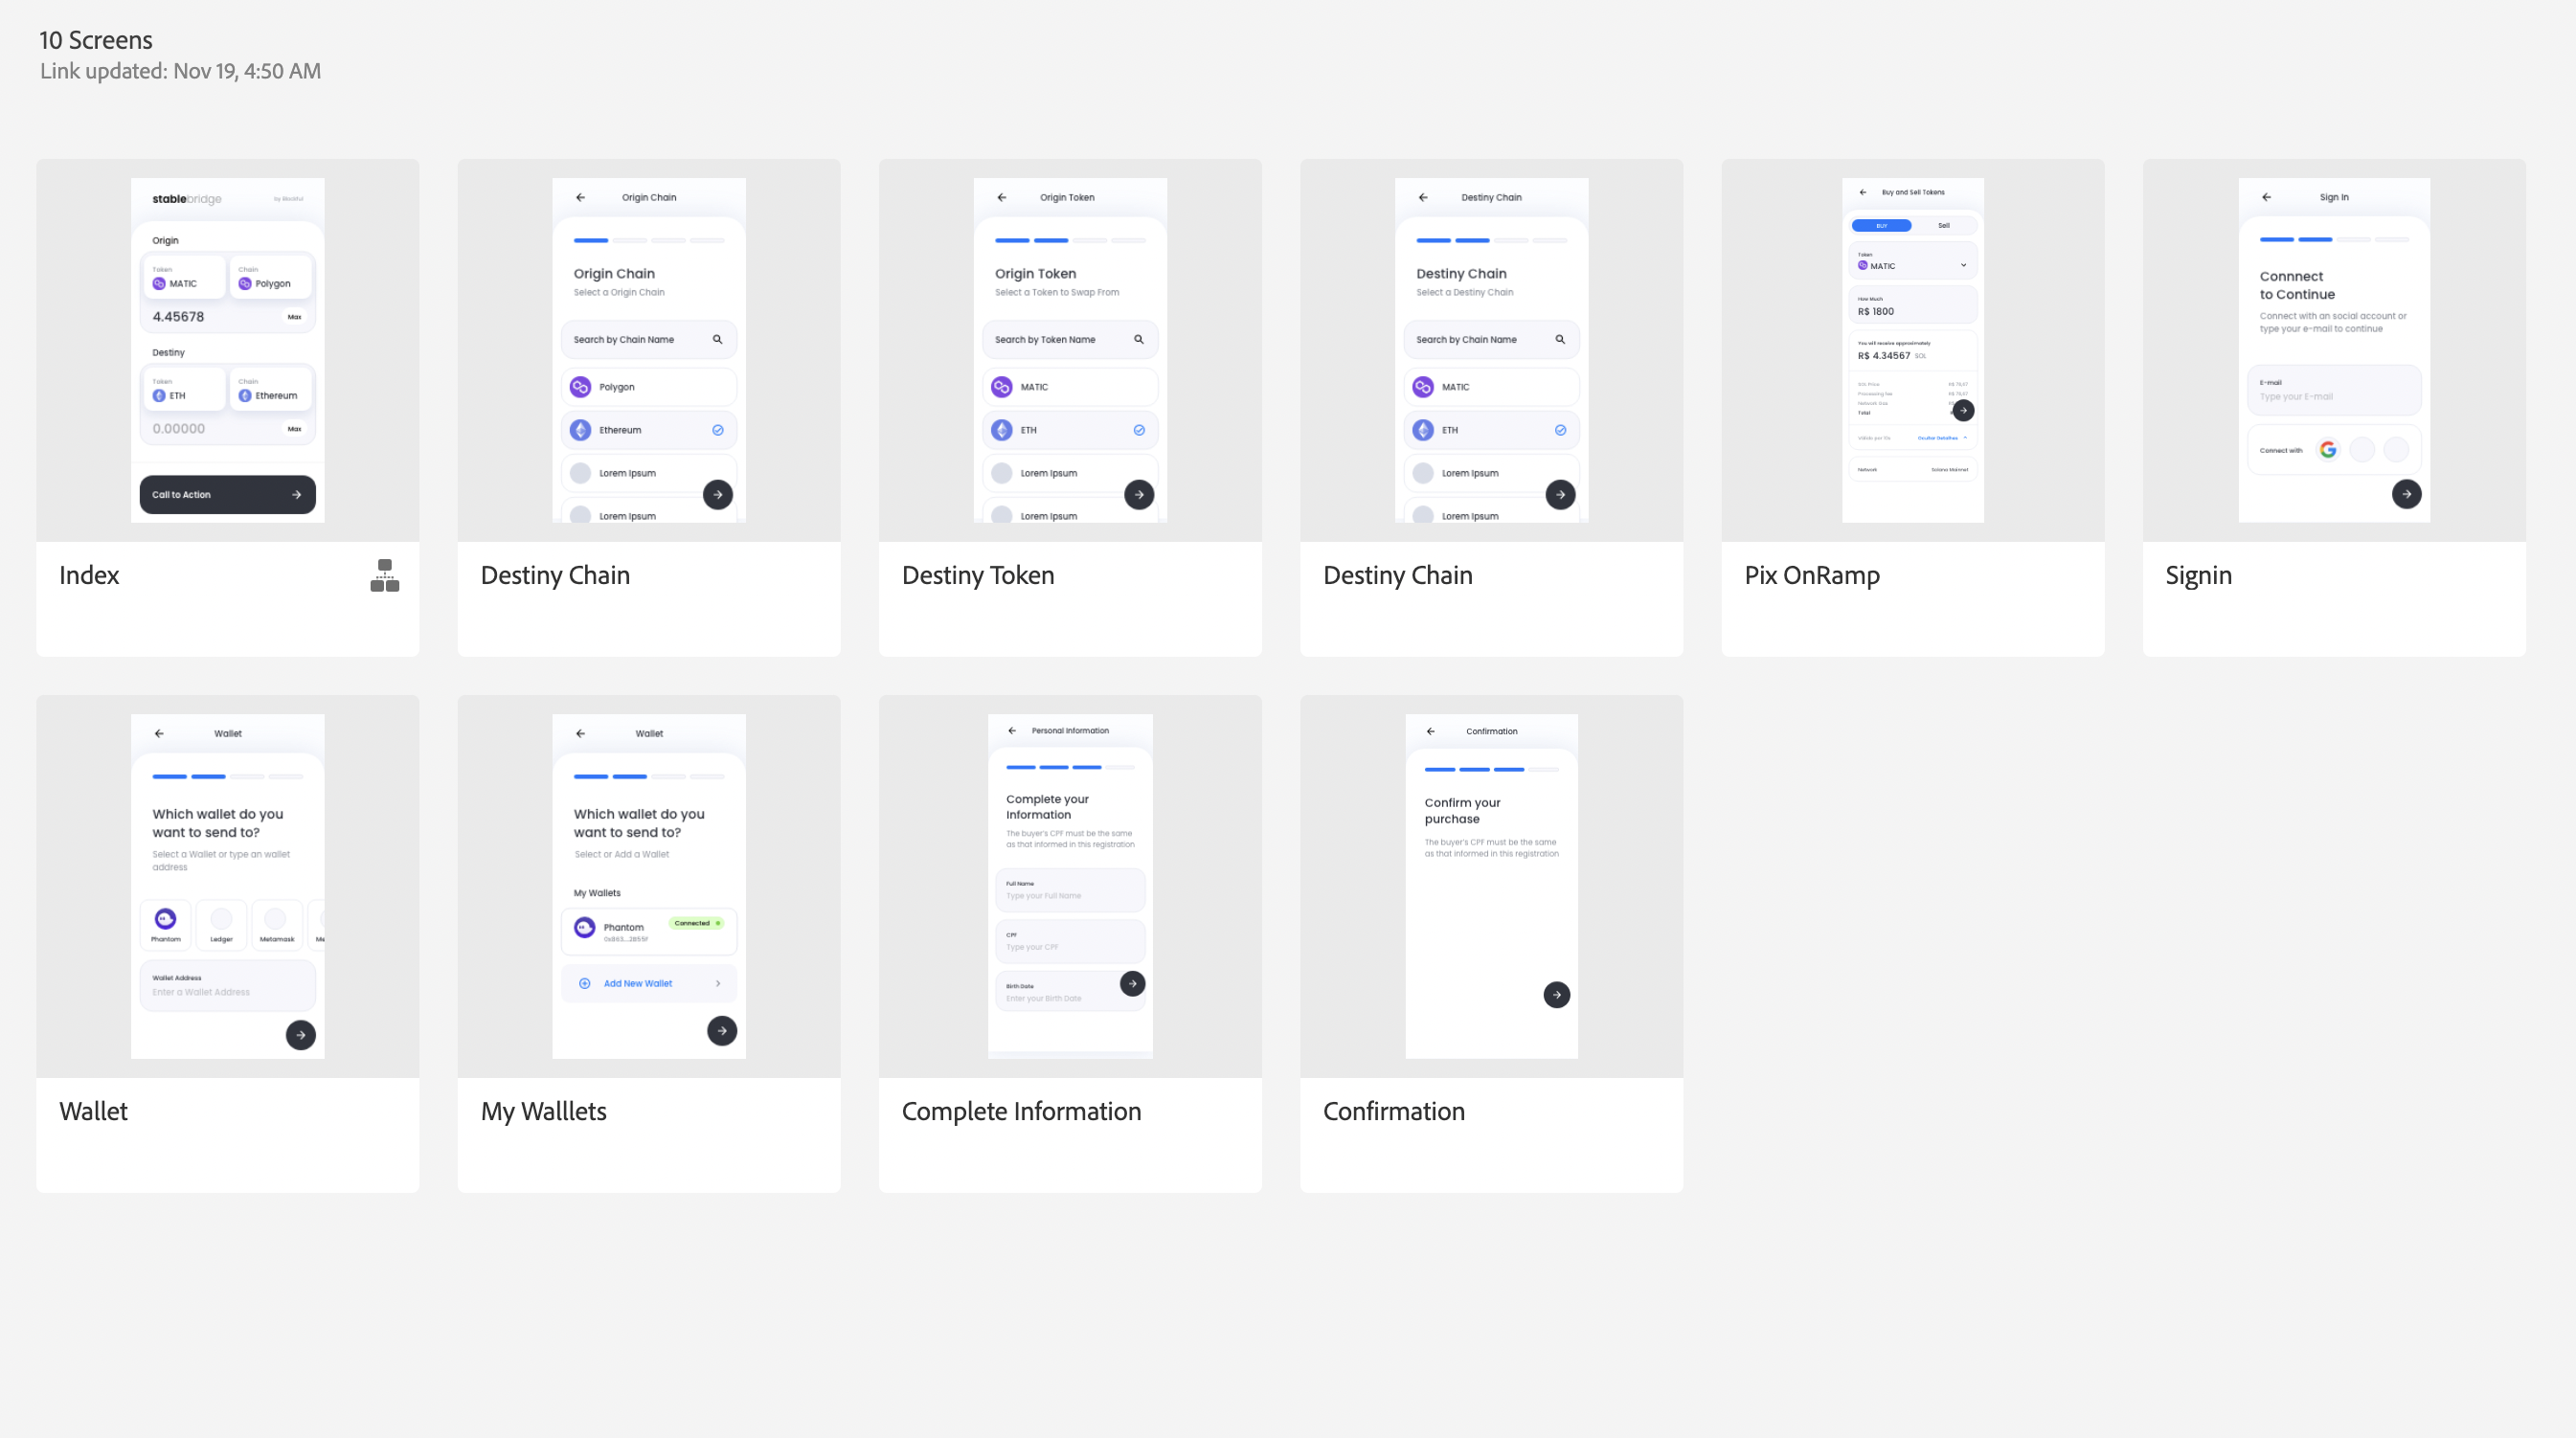
Task: Open the My Walllets screen title
Action: 543,1111
